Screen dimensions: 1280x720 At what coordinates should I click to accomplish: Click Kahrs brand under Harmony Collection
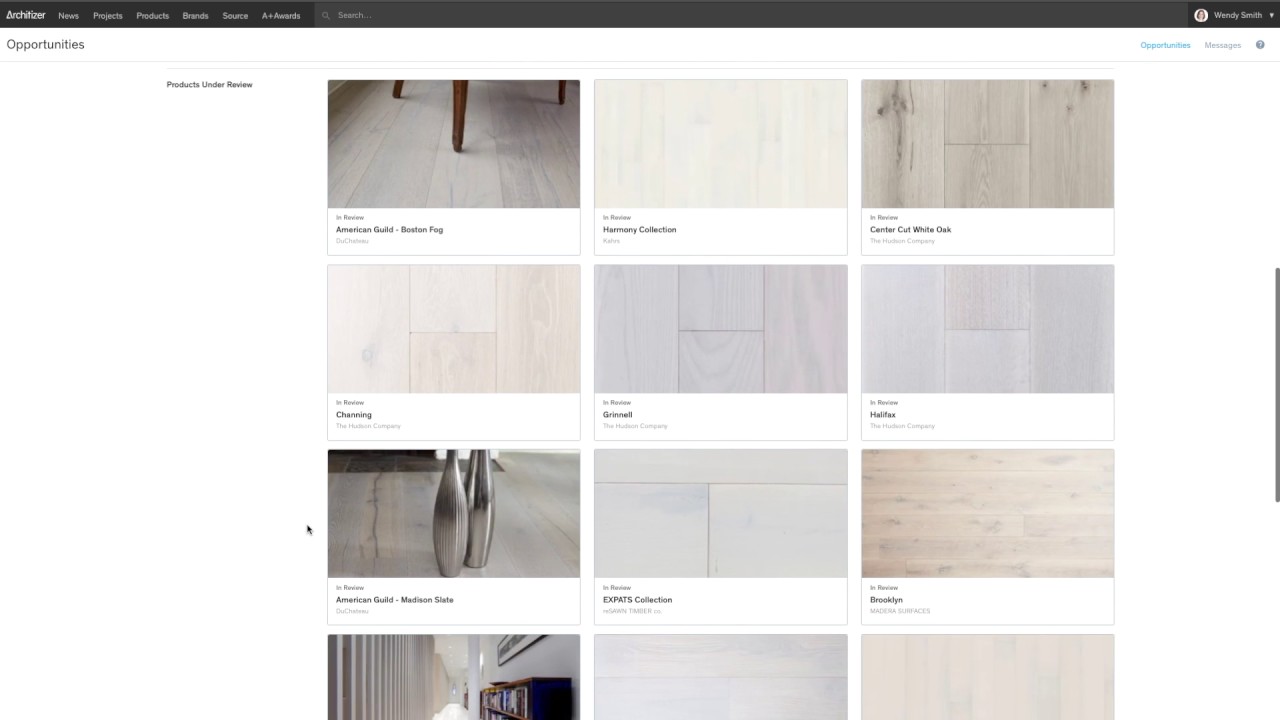[x=611, y=241]
